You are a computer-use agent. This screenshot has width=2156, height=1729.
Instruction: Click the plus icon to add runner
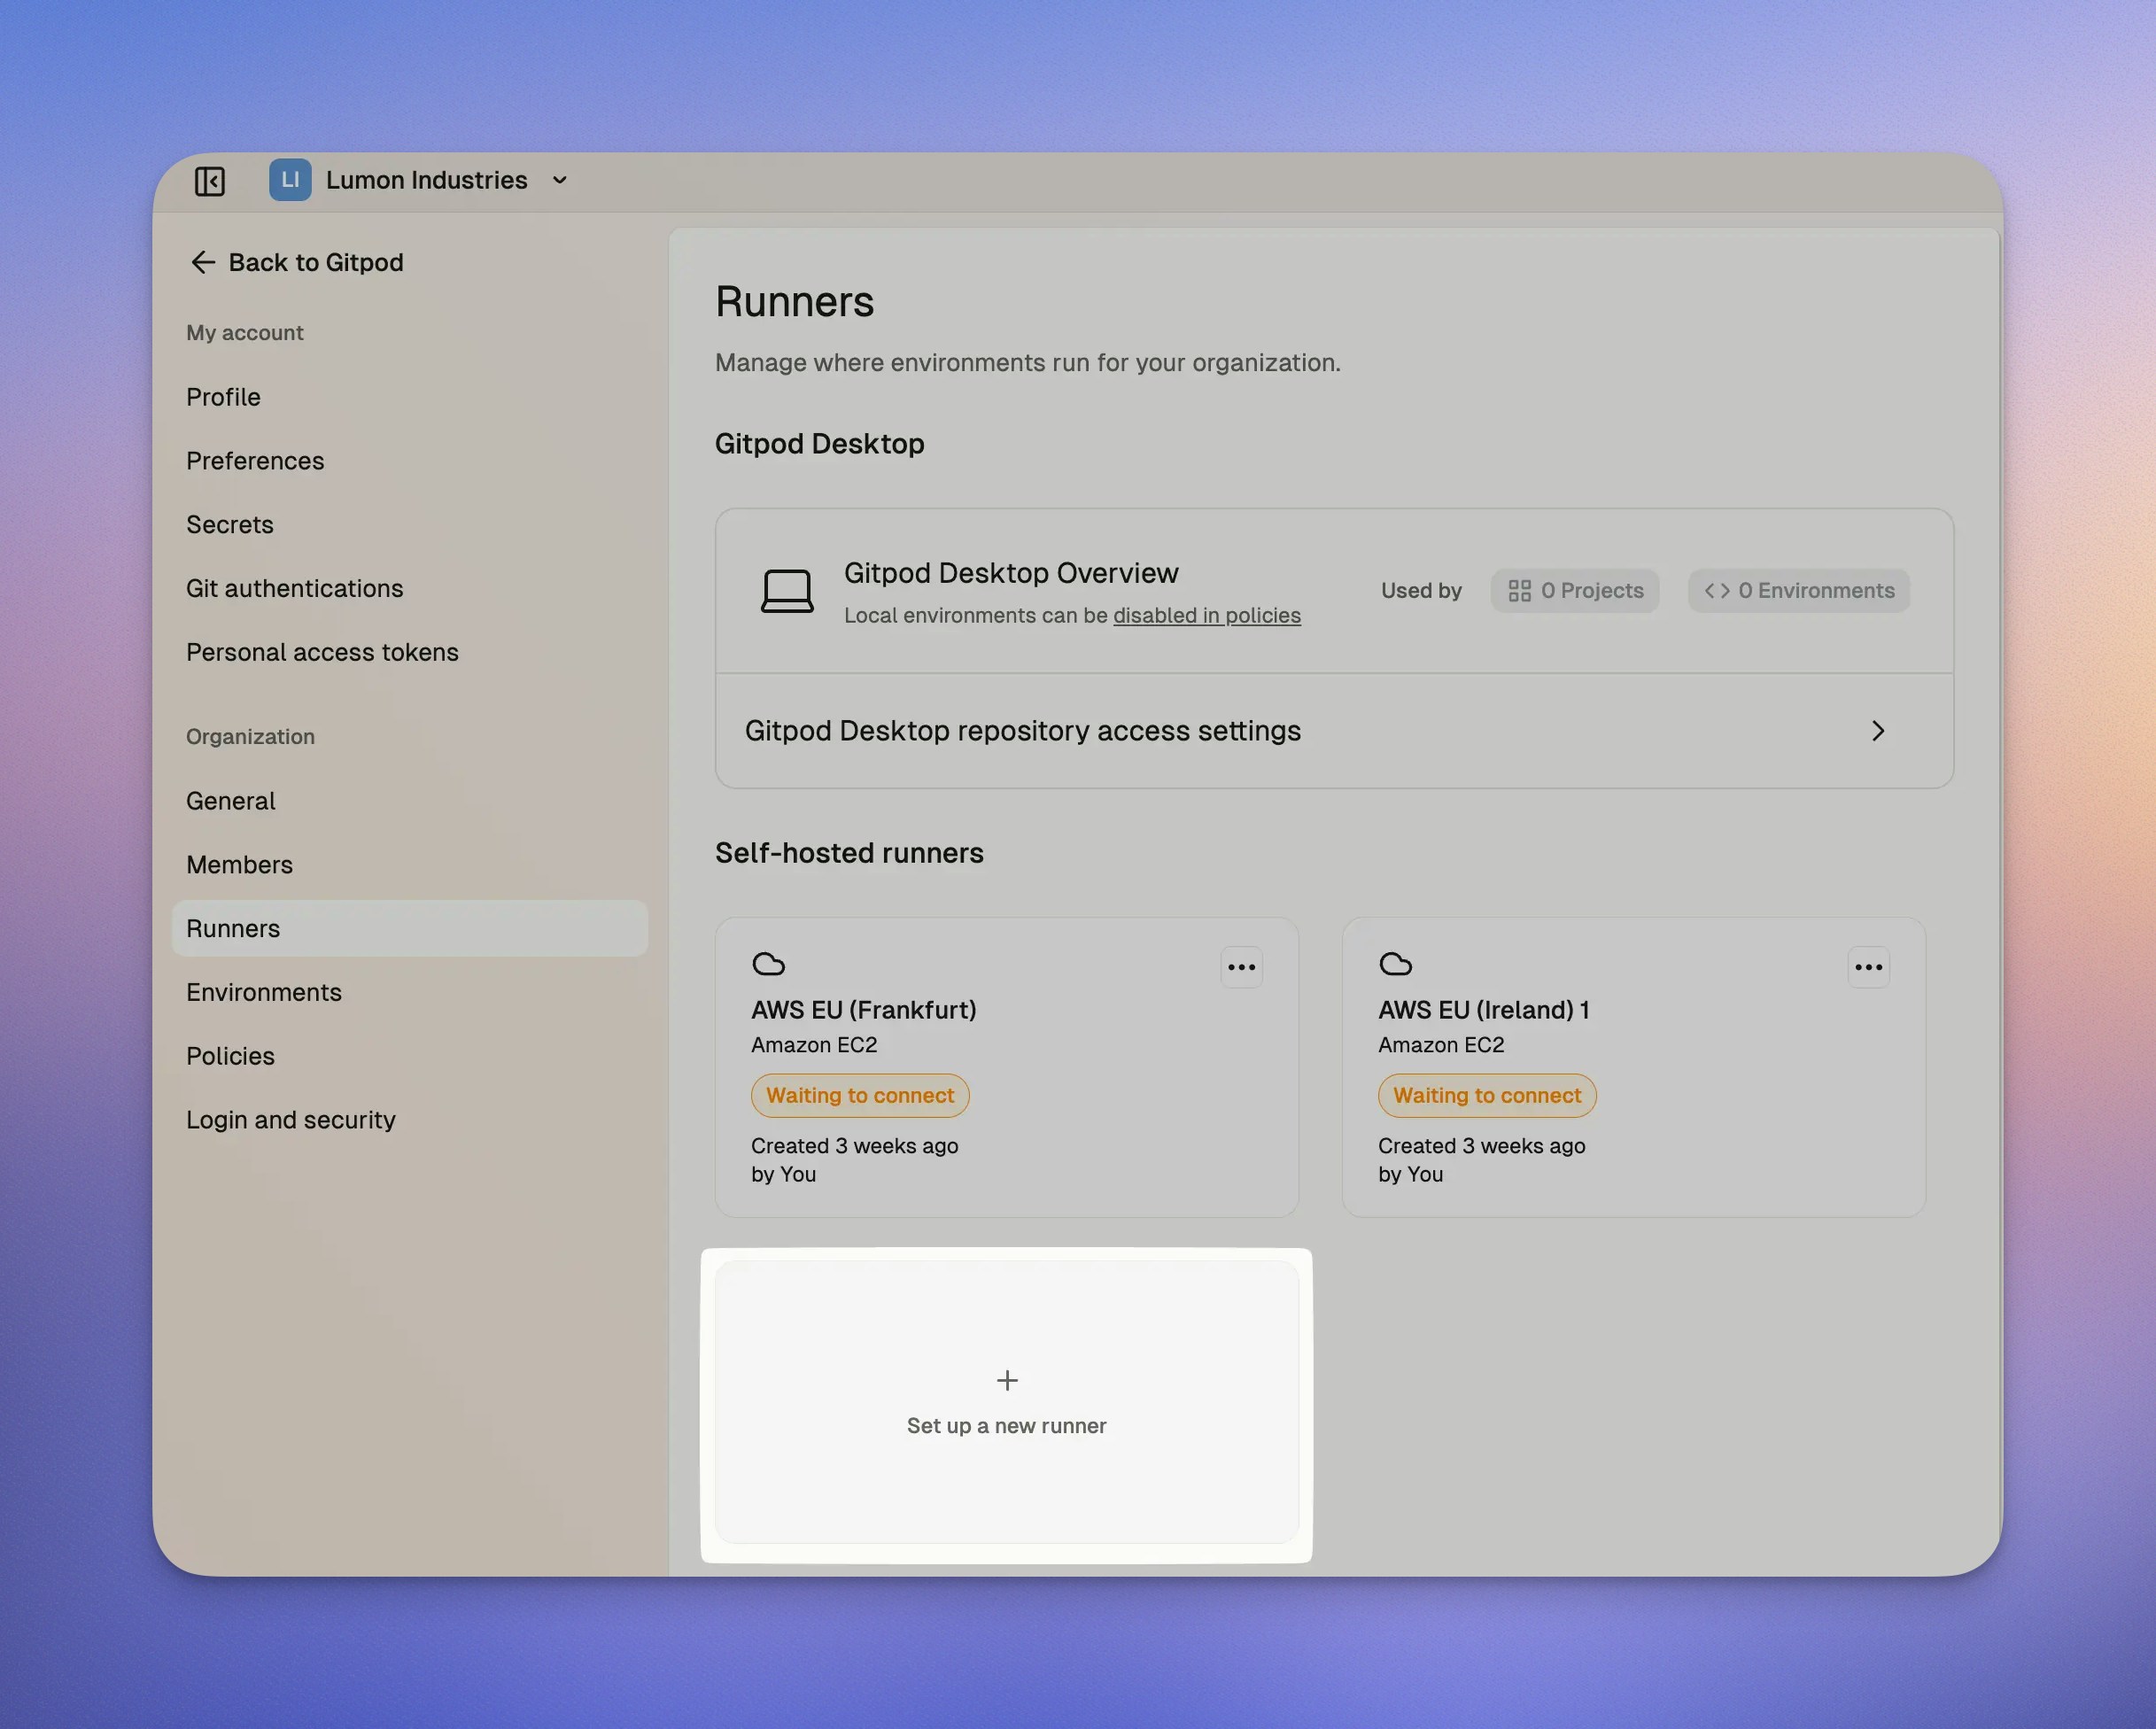[x=1007, y=1380]
